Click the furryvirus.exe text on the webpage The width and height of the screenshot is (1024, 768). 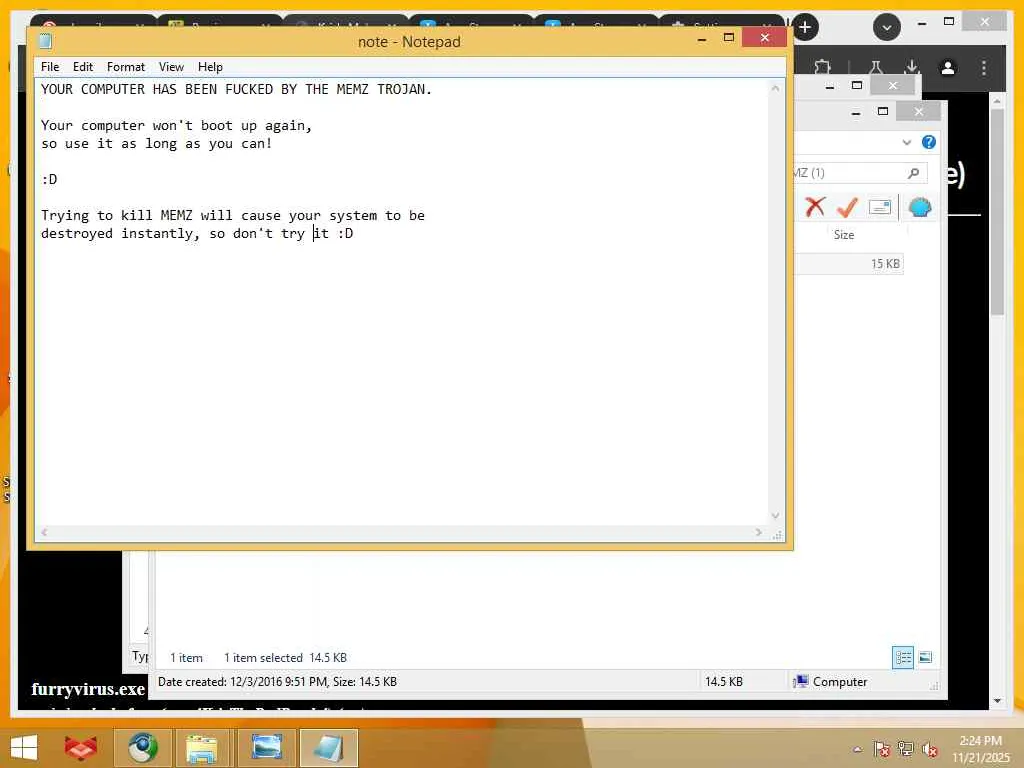88,689
